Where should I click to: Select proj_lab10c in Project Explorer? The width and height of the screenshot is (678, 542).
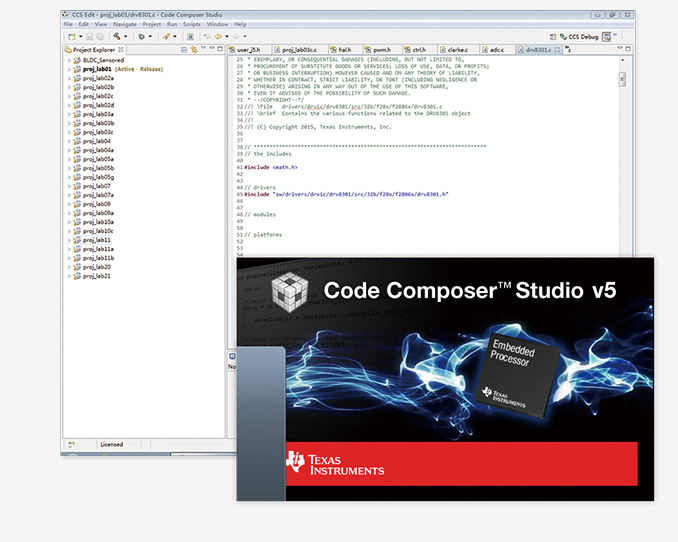(98, 231)
